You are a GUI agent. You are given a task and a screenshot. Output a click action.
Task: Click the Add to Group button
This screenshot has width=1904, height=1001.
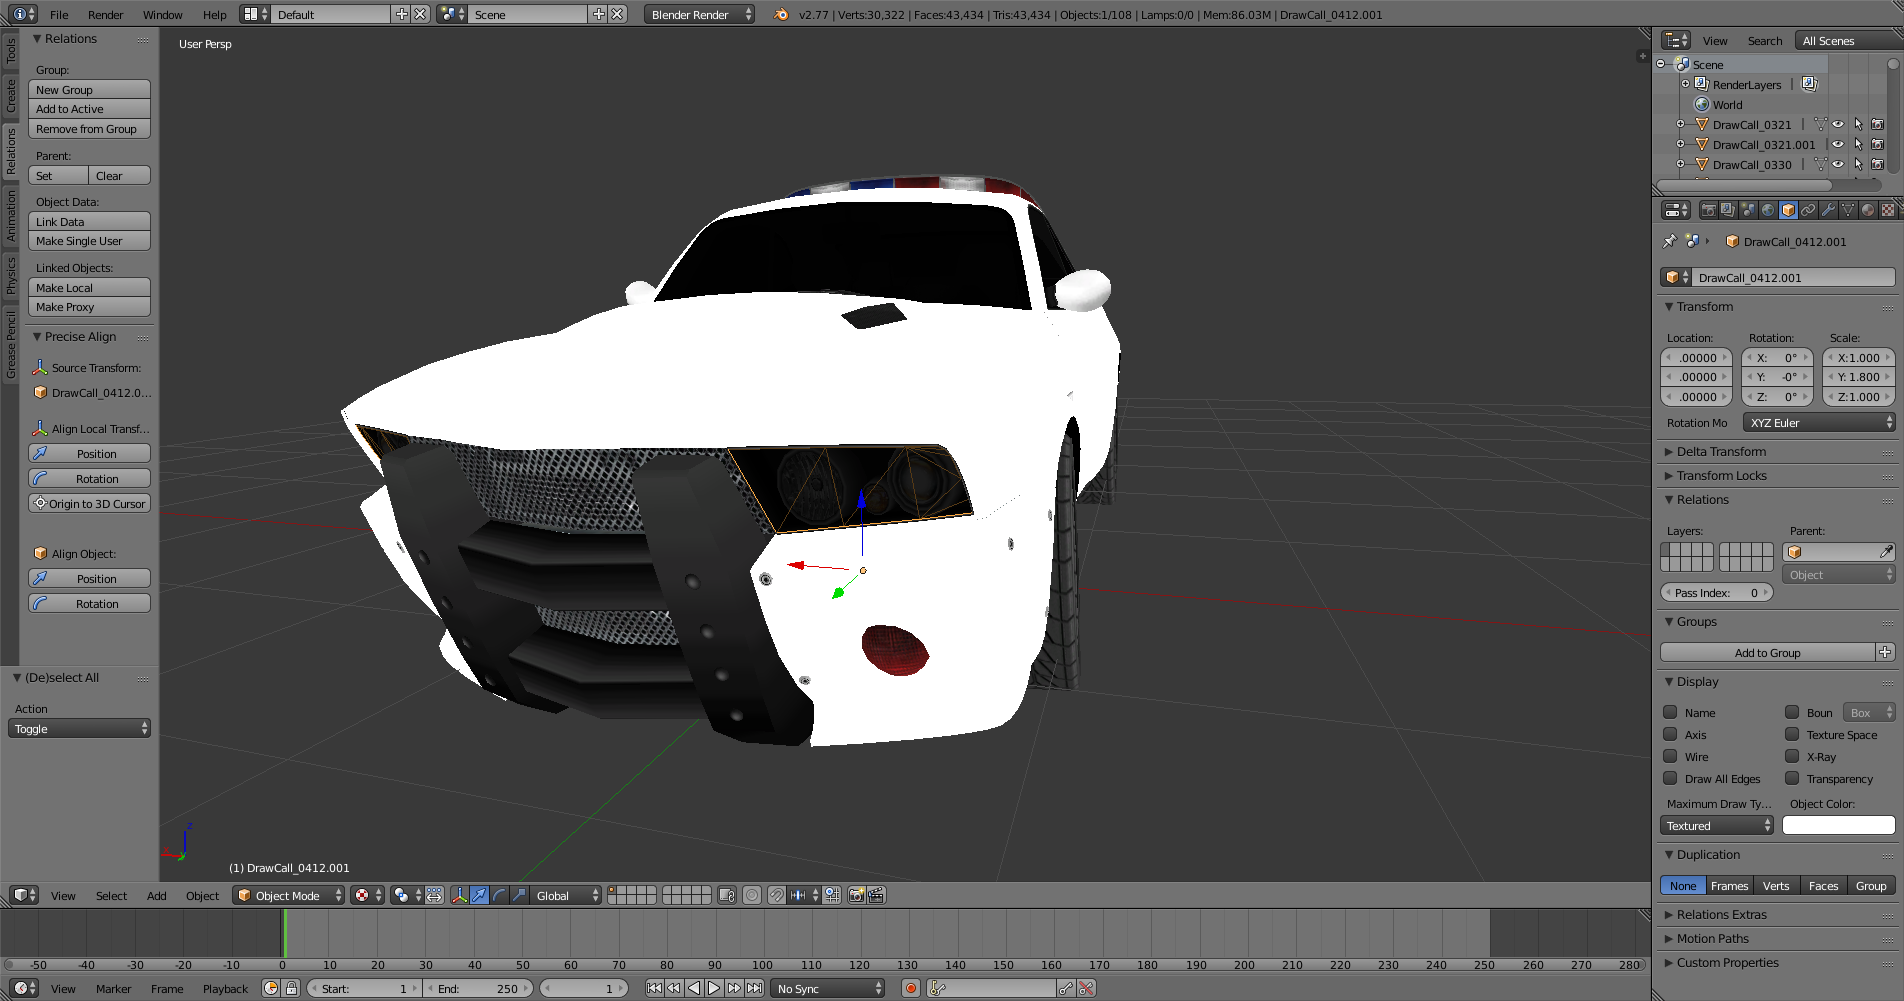[1767, 652]
